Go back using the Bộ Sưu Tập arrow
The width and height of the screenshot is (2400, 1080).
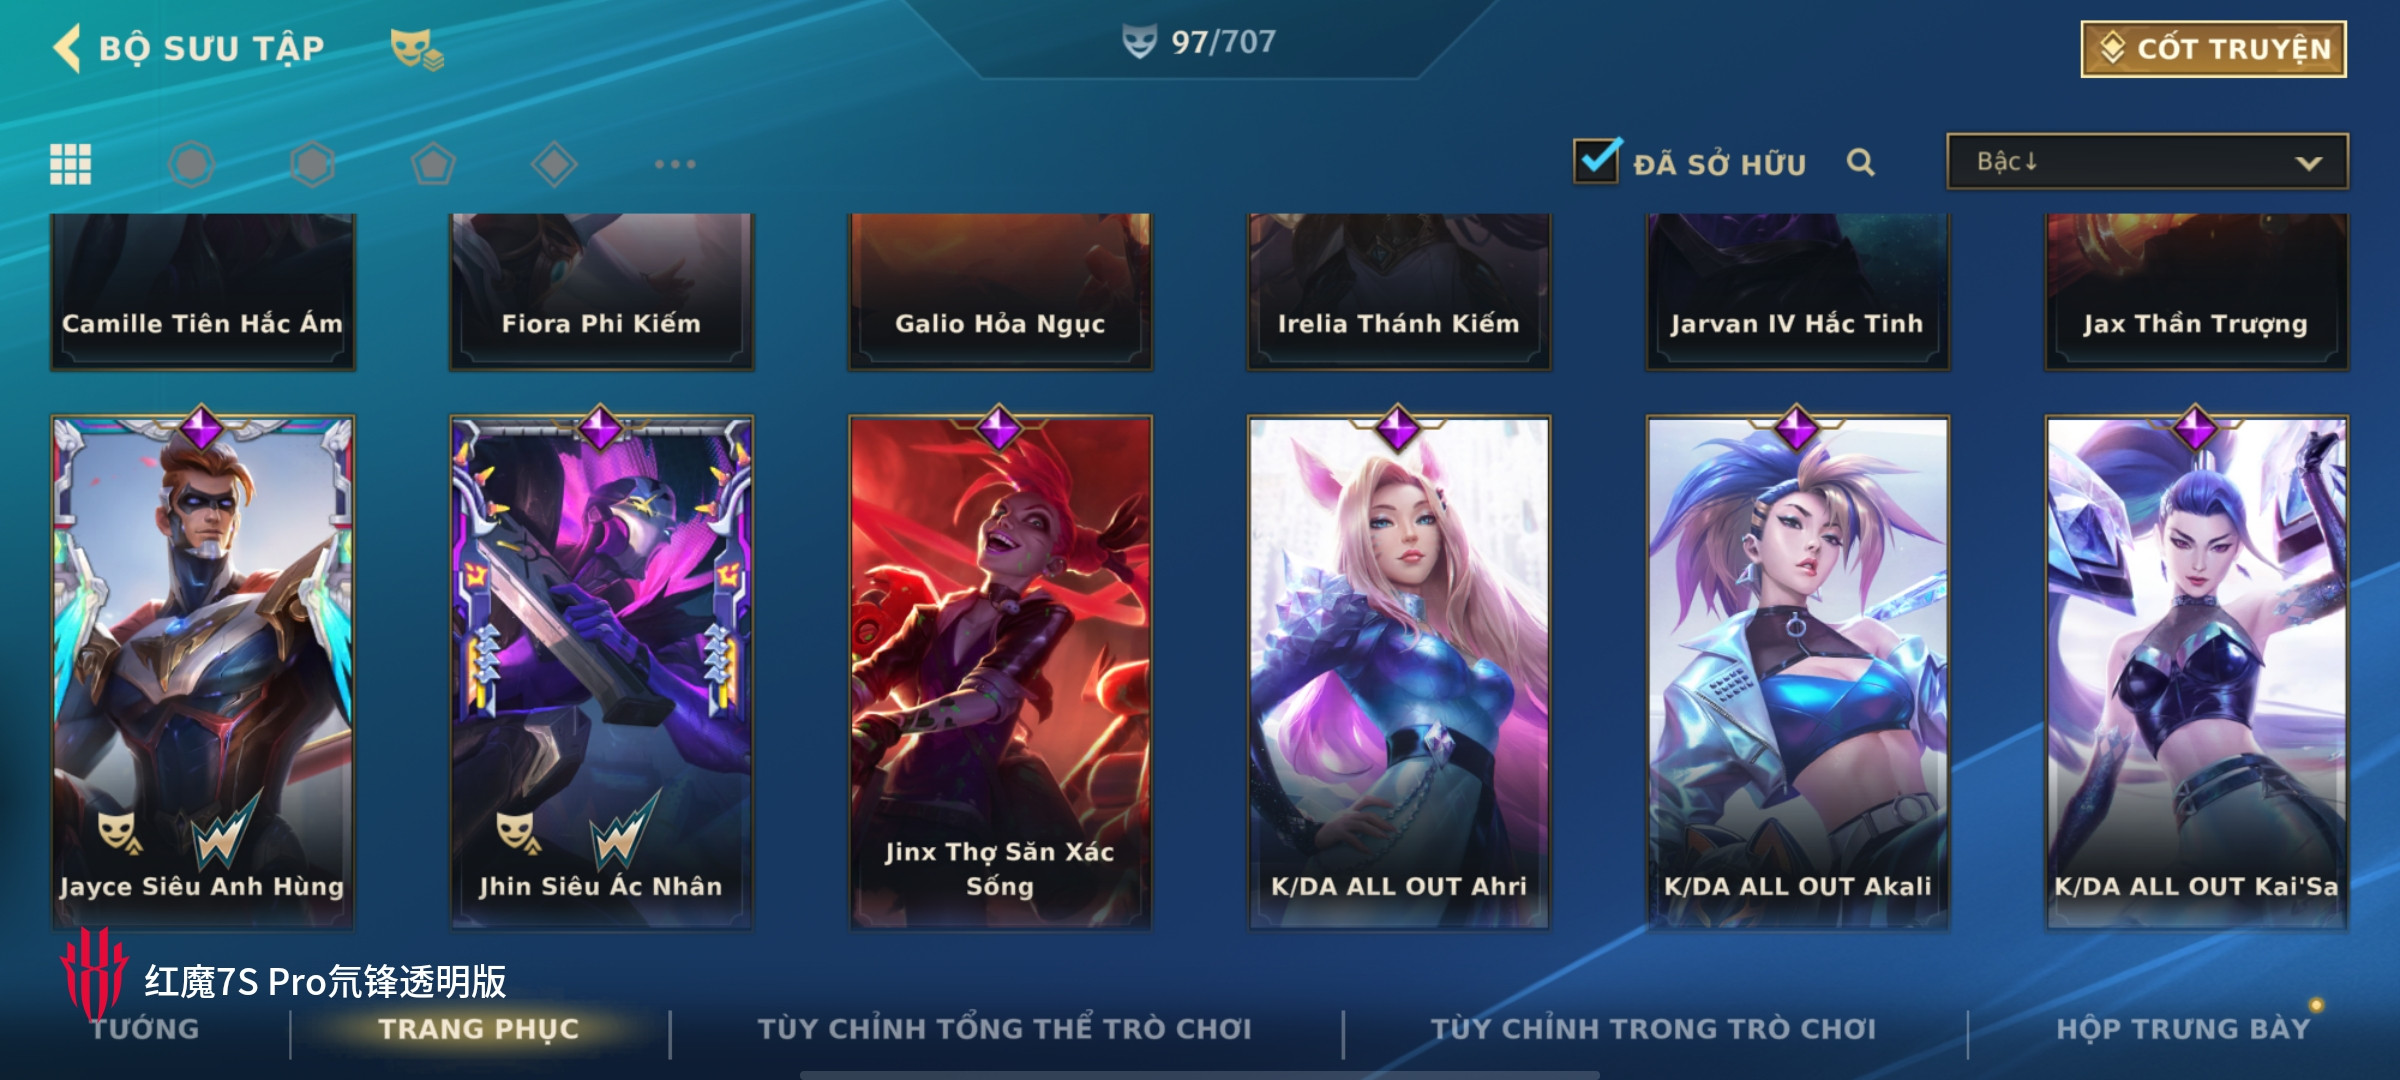coord(68,48)
